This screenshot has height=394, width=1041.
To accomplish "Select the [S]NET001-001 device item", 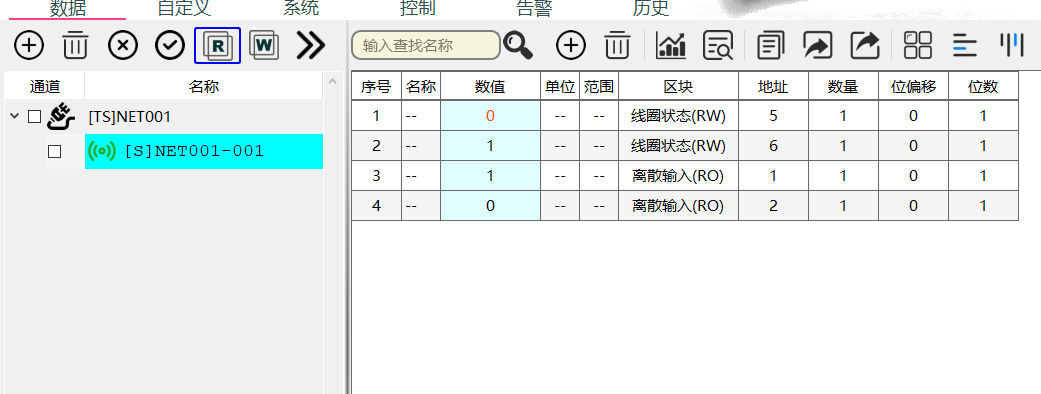I will (x=204, y=151).
